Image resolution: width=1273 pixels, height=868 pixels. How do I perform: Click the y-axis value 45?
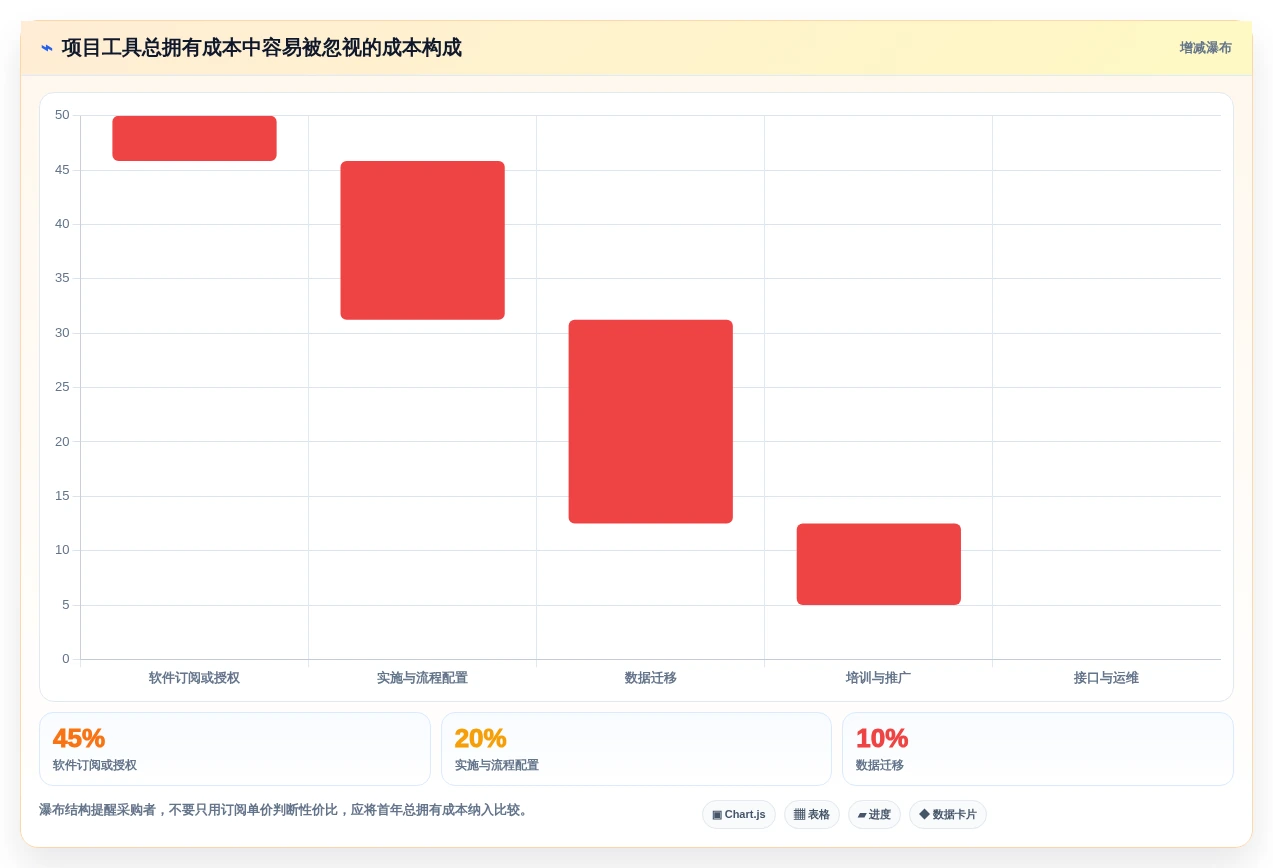[x=62, y=170]
